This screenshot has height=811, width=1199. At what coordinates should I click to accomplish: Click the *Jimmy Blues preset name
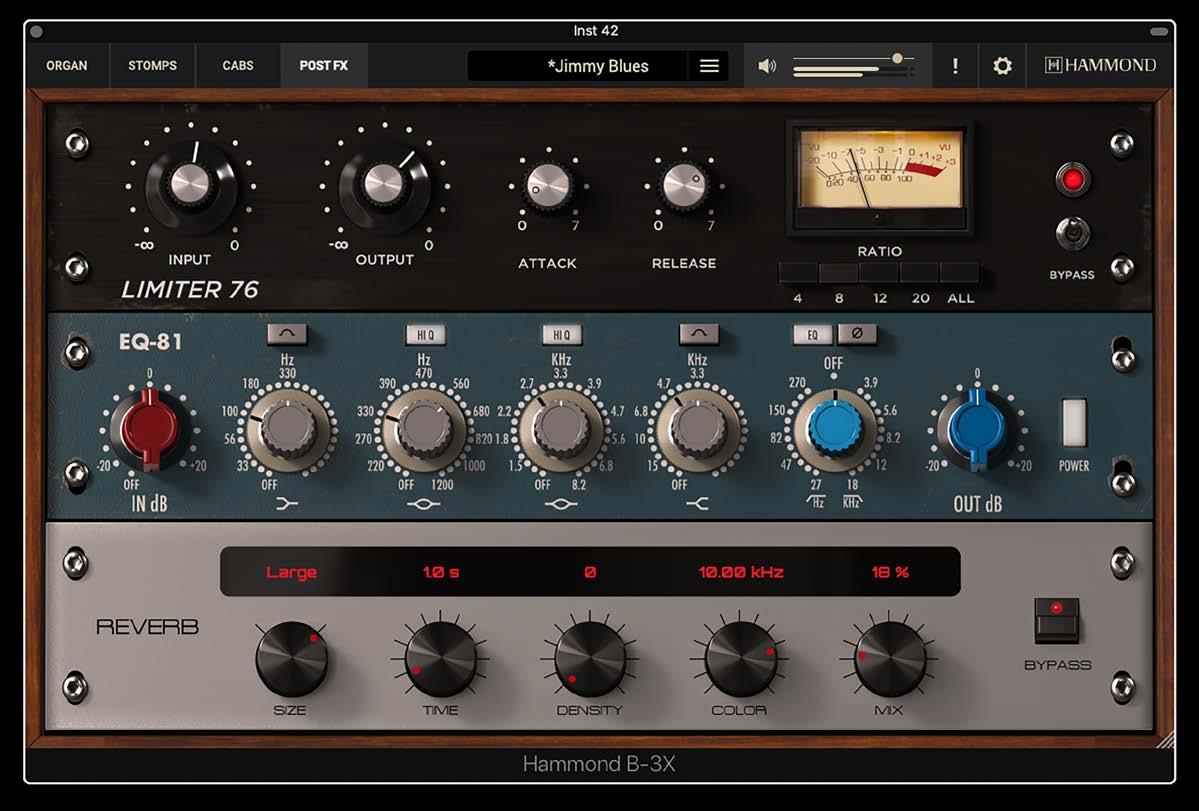point(598,67)
